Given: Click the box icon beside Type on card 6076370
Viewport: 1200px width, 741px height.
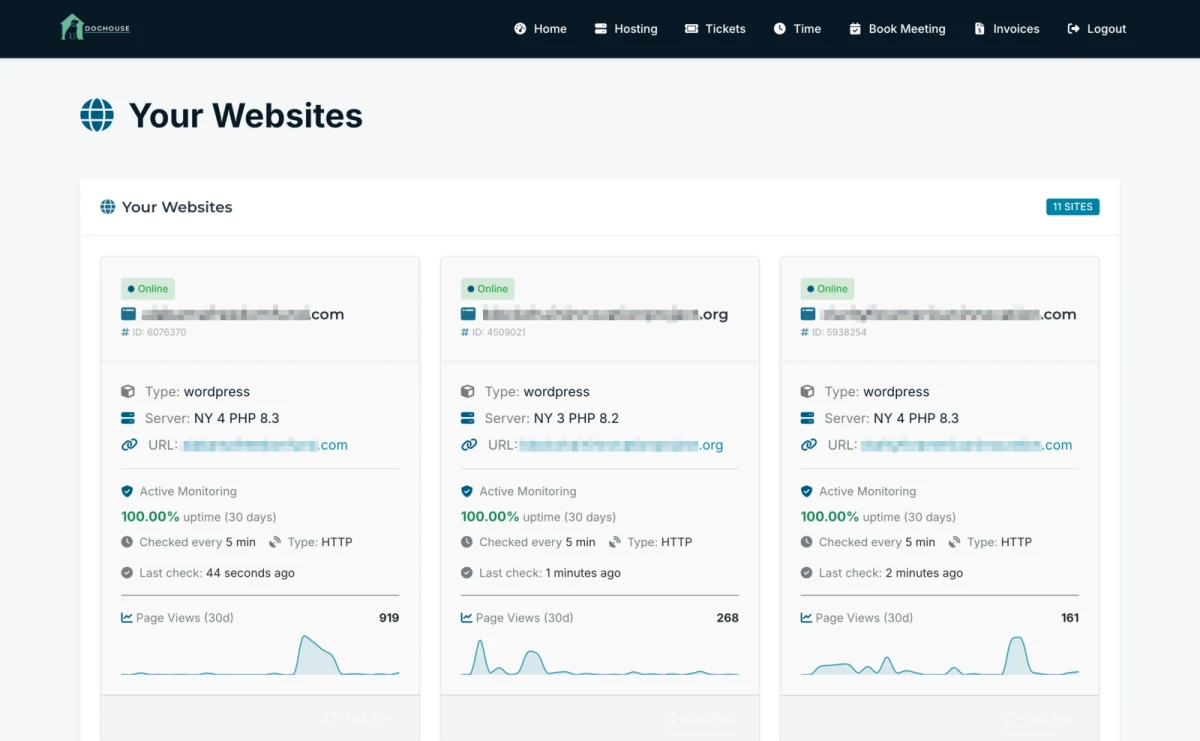Looking at the screenshot, I should click(128, 392).
